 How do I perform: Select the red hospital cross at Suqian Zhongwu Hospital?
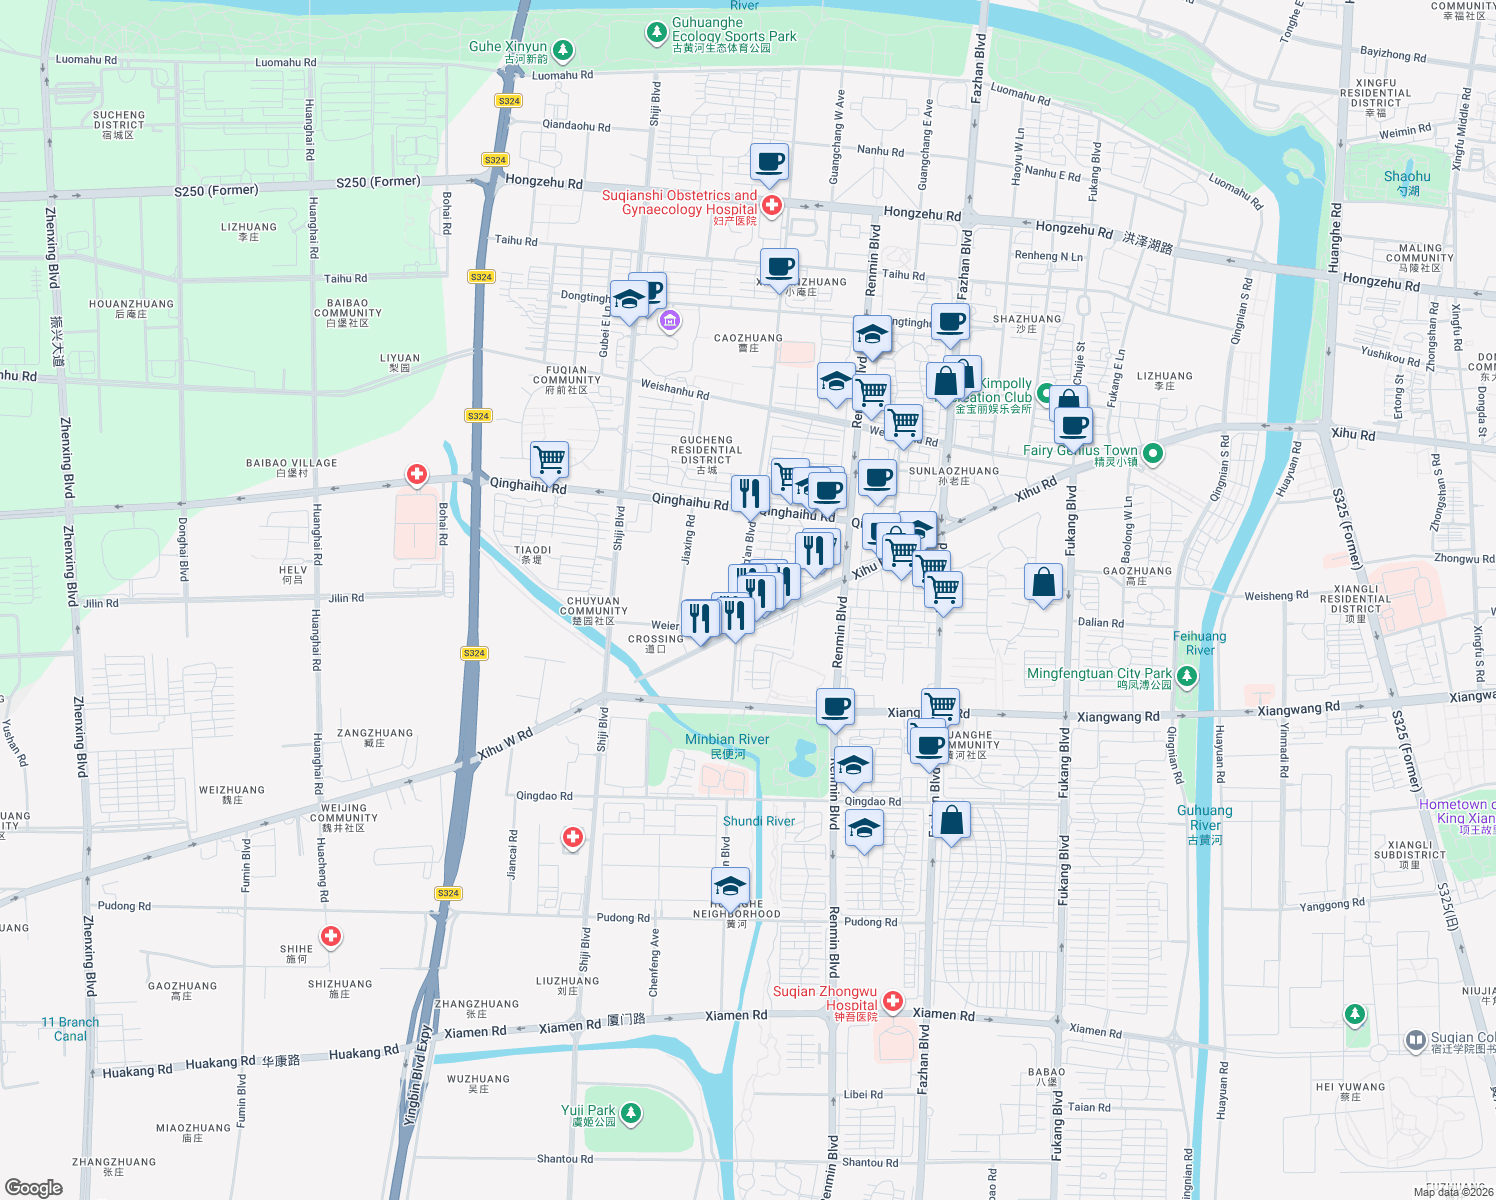(x=891, y=1001)
